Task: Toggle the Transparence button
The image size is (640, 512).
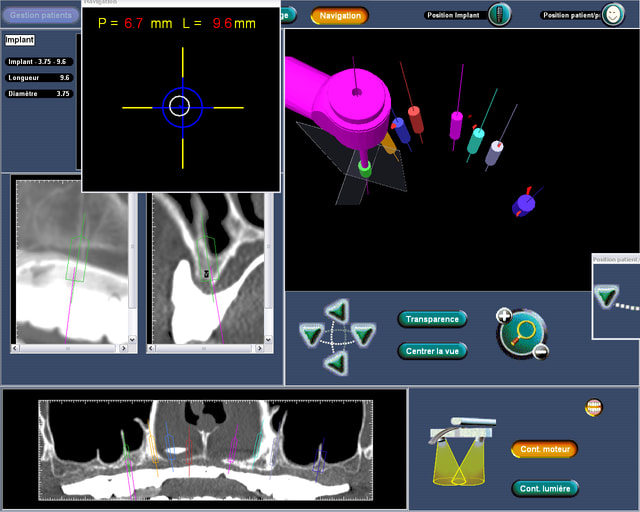Action: pyautogui.click(x=432, y=320)
